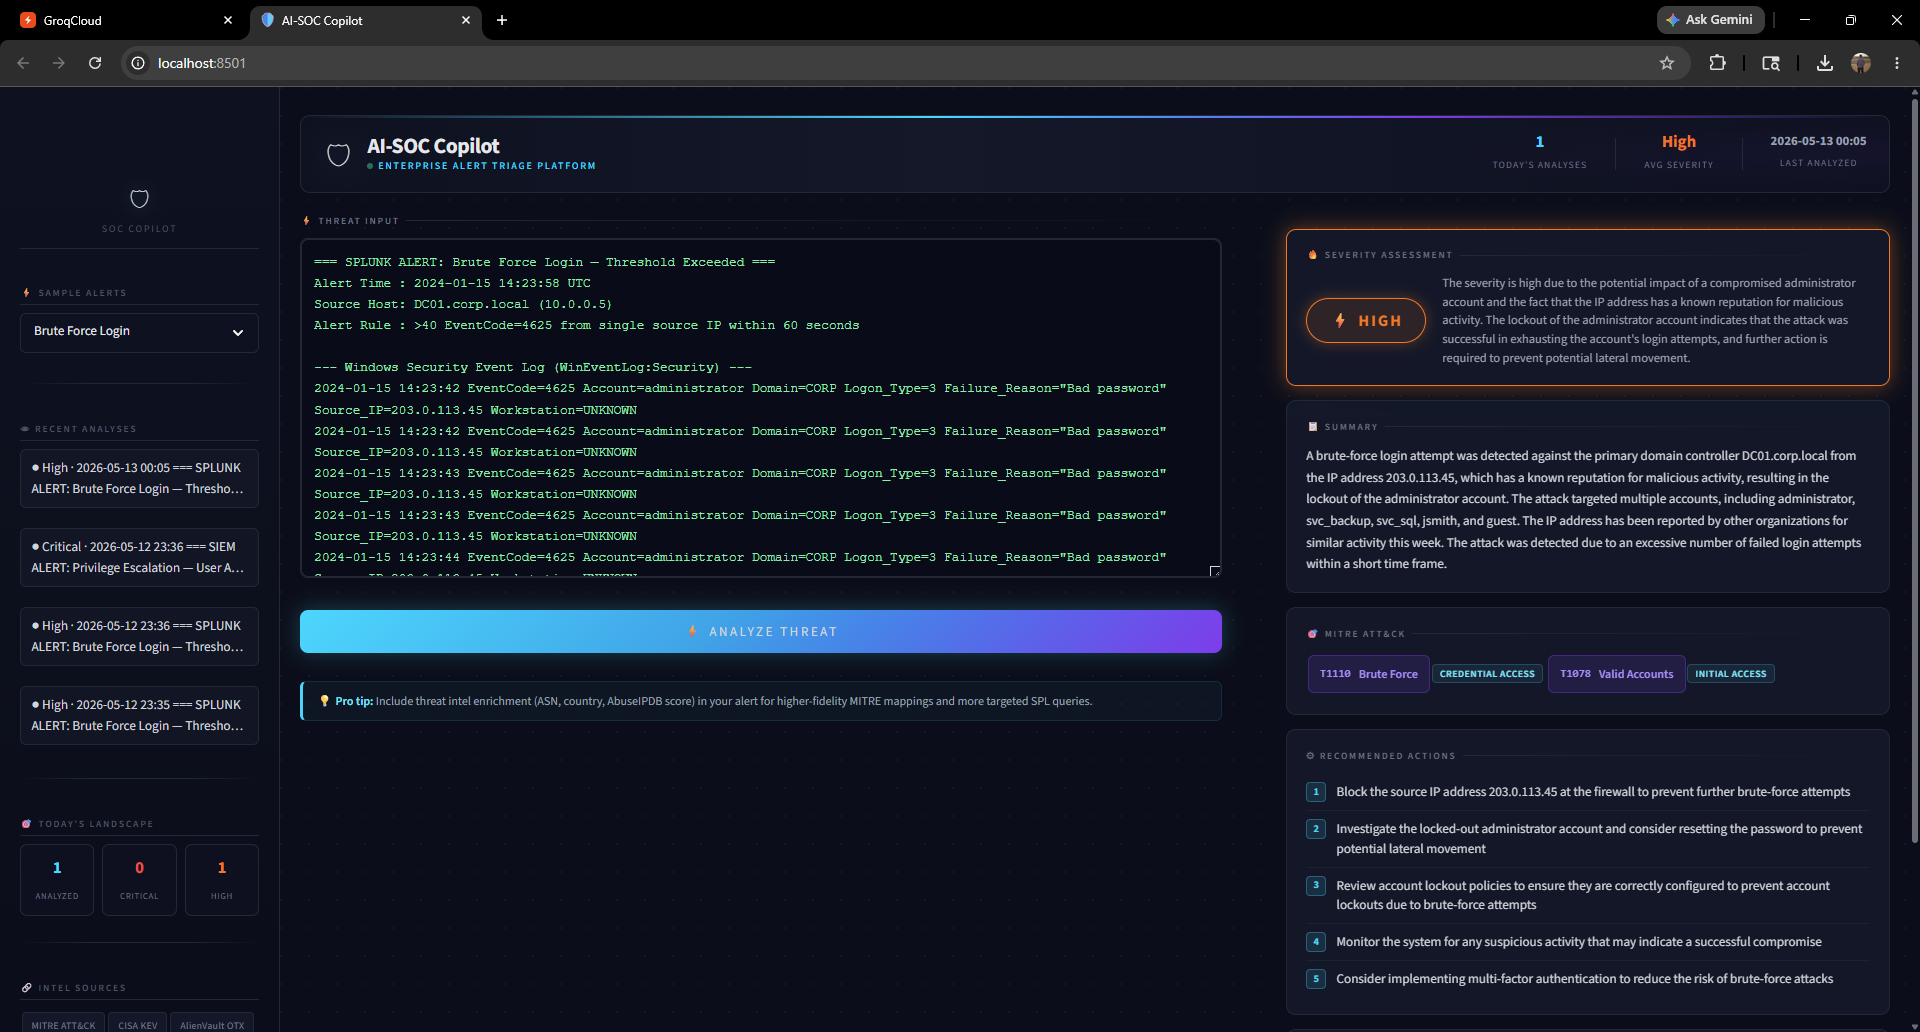1920x1032 pixels.
Task: Click the Last Analyzed timestamp 2026-05-13 00:05
Action: coord(1818,141)
